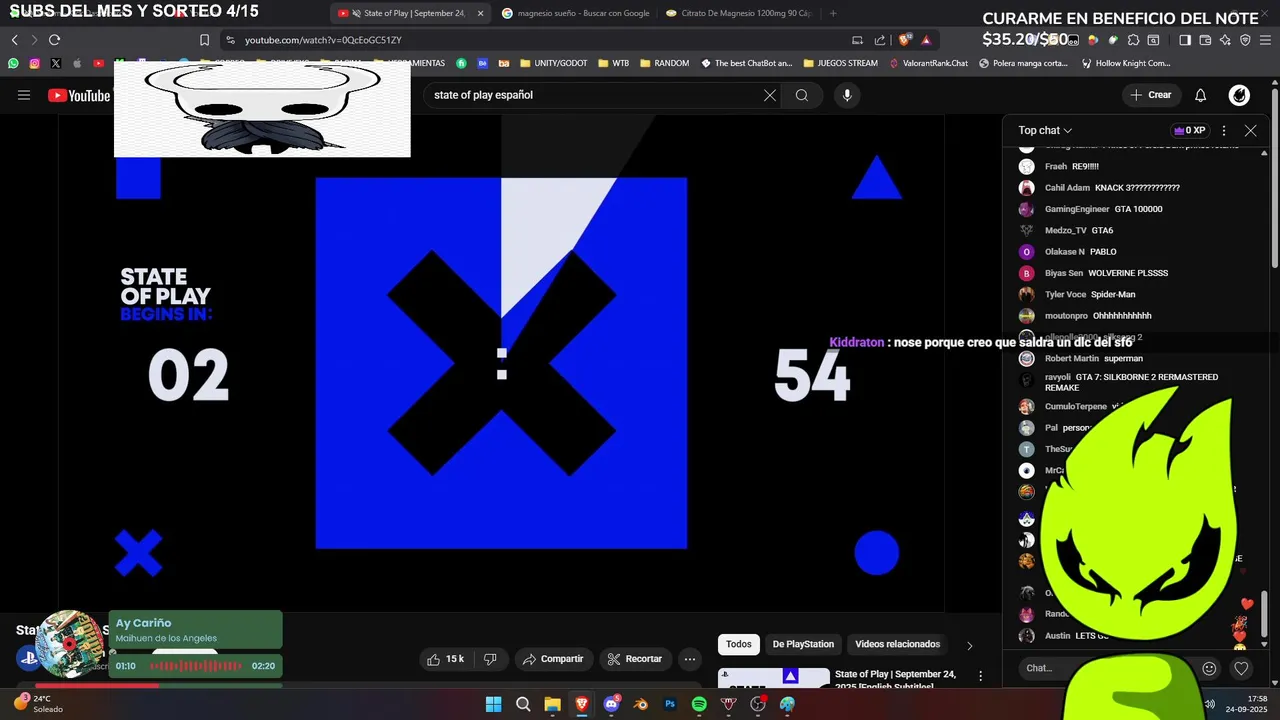Close the live chat panel

pyautogui.click(x=1250, y=130)
